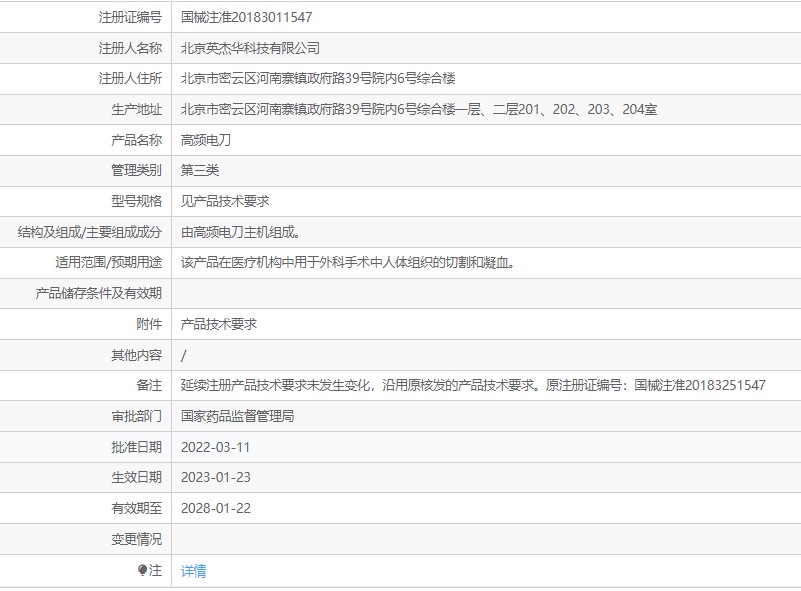This screenshot has width=801, height=591.
Task: Click the 注册人名称 label
Action: (x=130, y=48)
